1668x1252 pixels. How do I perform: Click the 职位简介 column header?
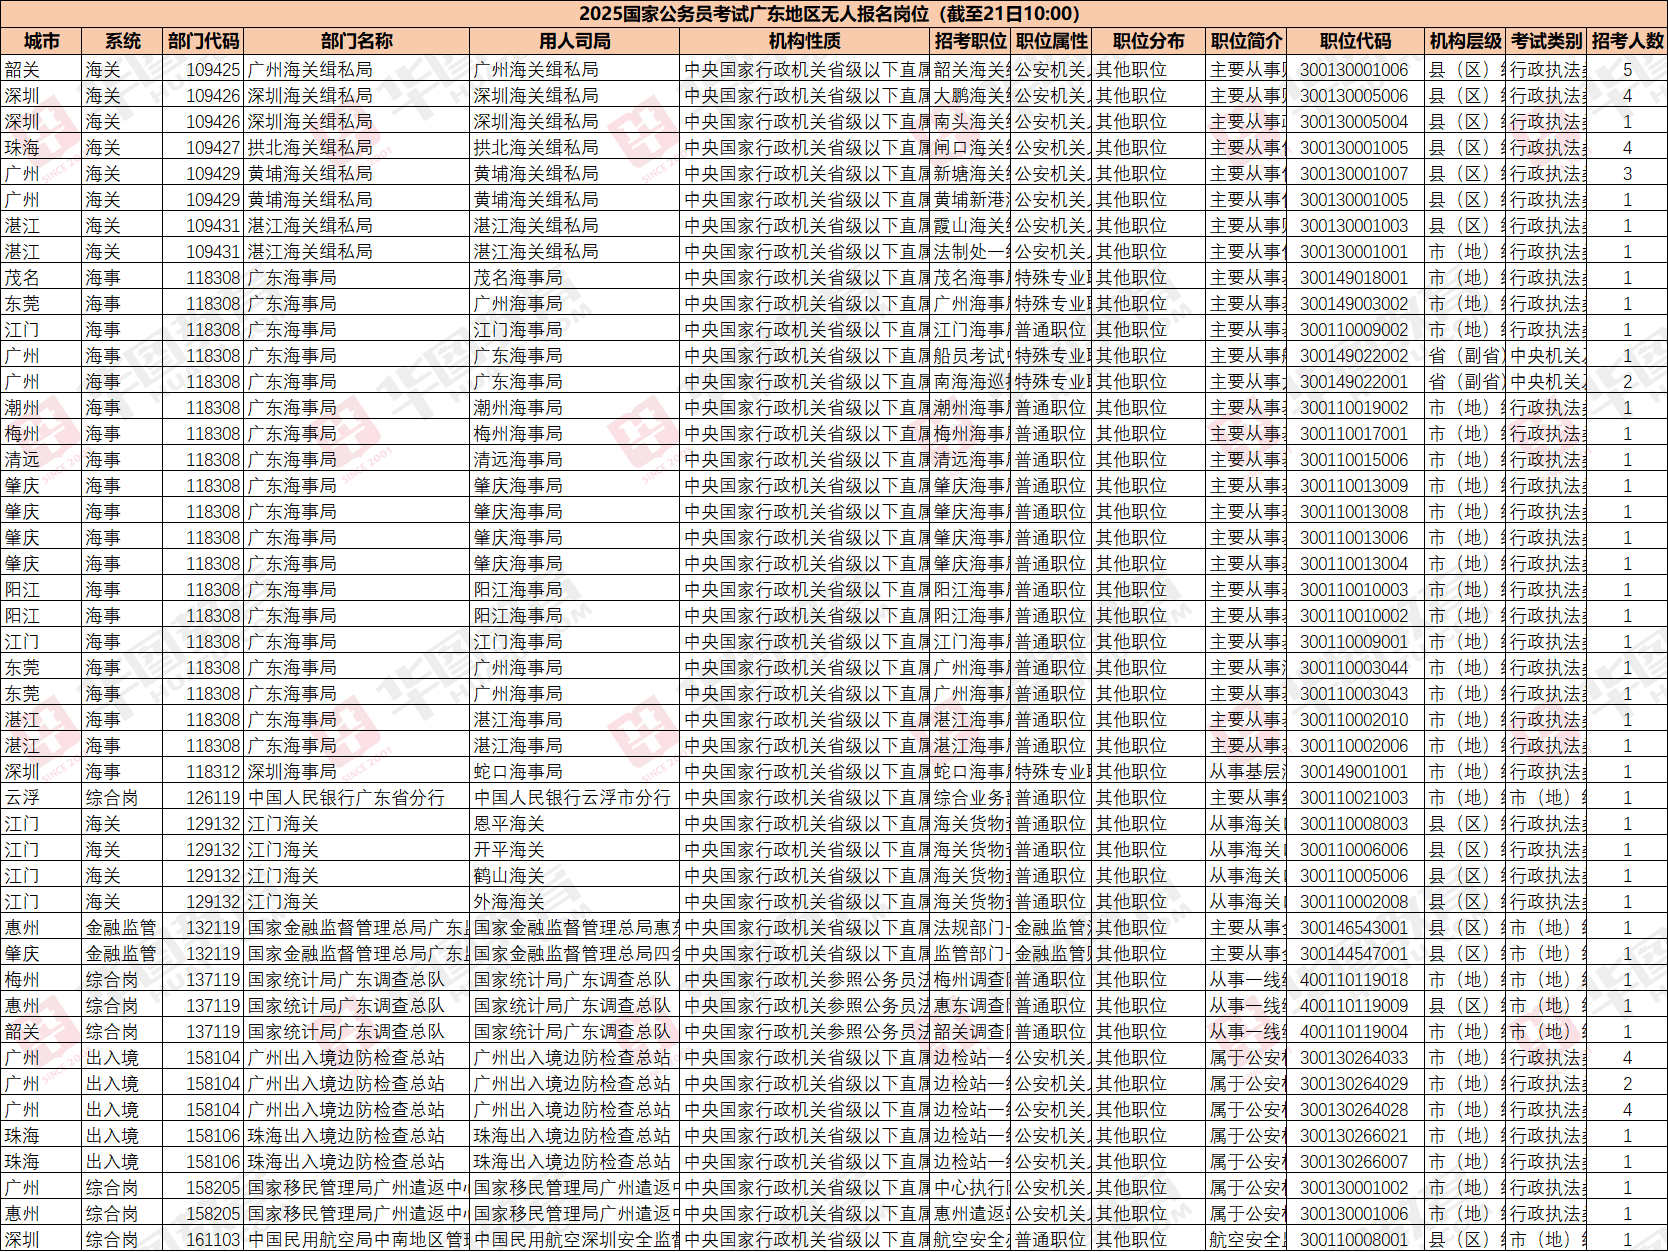coord(1246,41)
